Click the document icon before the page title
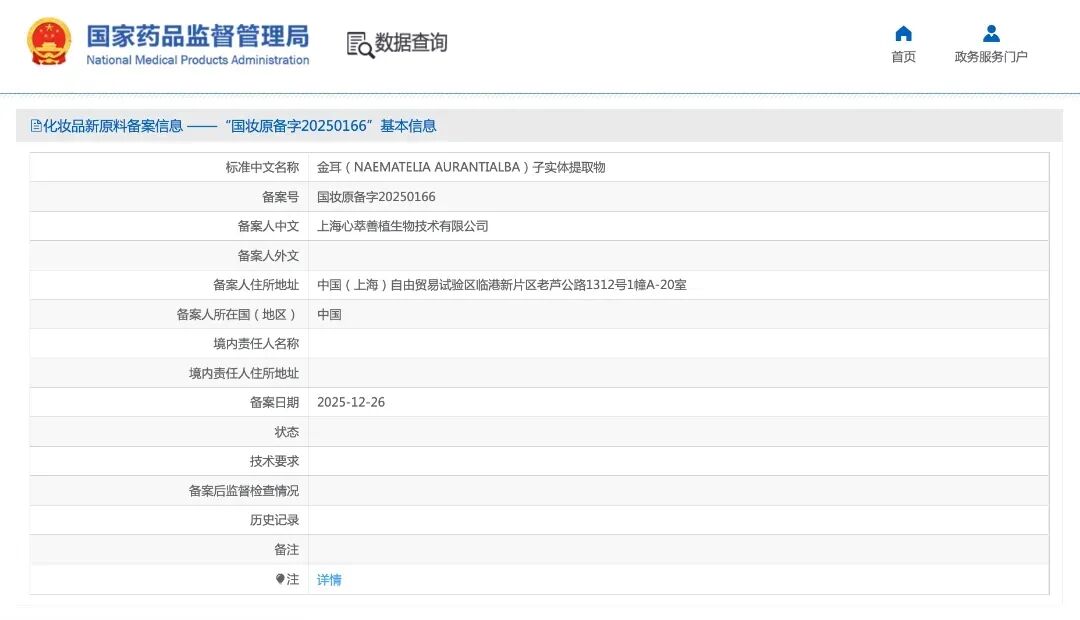The image size is (1080, 620). pos(36,125)
